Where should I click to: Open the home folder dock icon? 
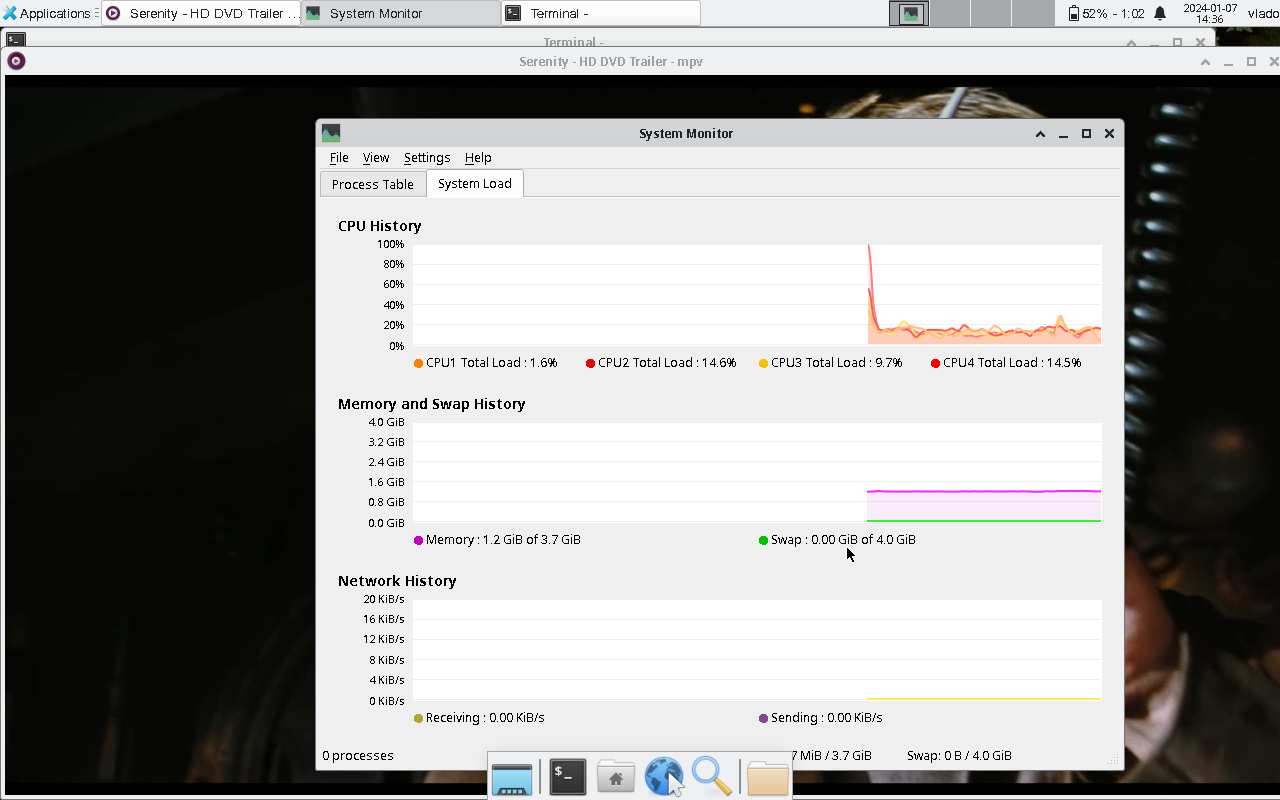click(616, 777)
